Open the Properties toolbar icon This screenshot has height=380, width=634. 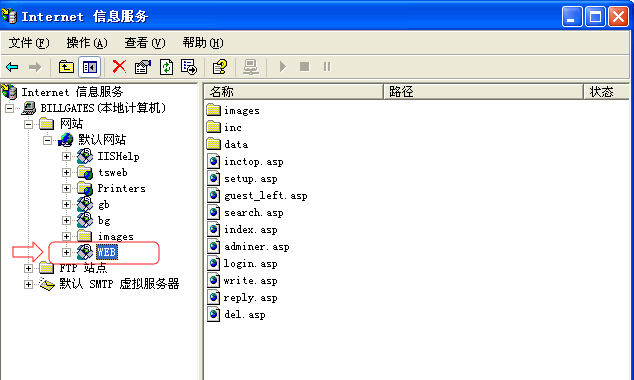click(x=143, y=67)
